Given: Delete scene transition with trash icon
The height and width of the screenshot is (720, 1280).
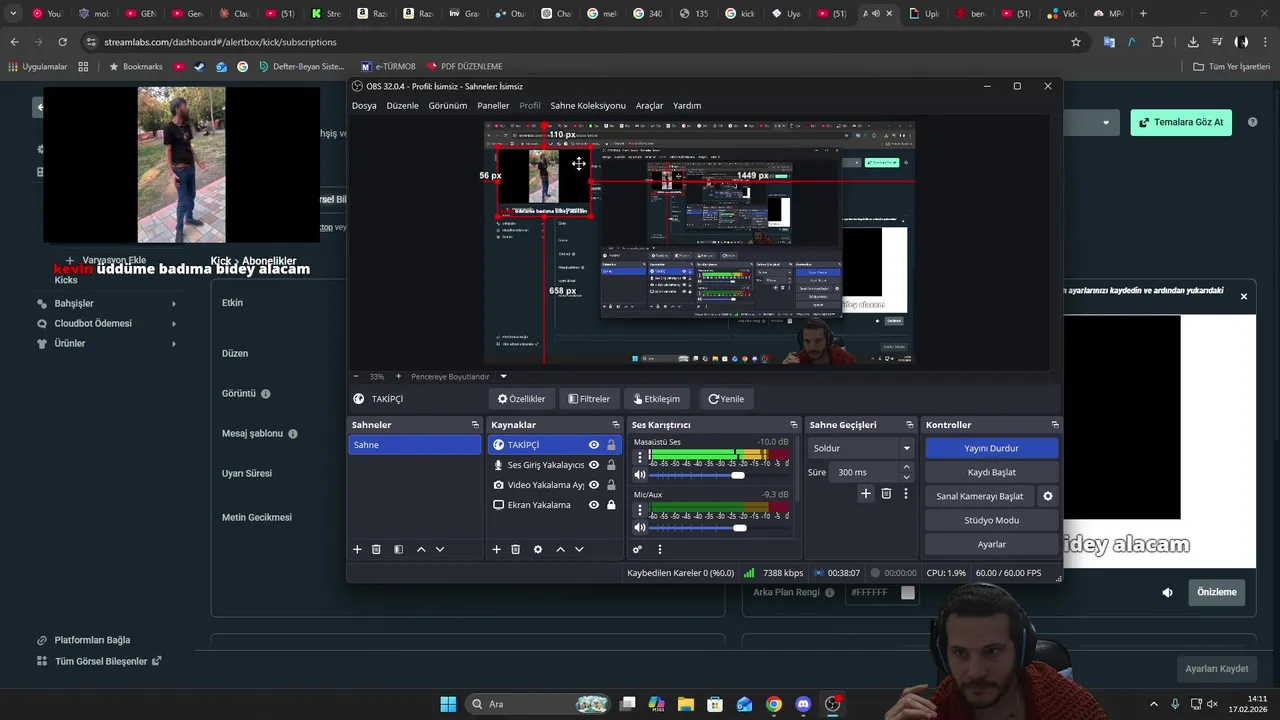Looking at the screenshot, I should click(x=886, y=493).
